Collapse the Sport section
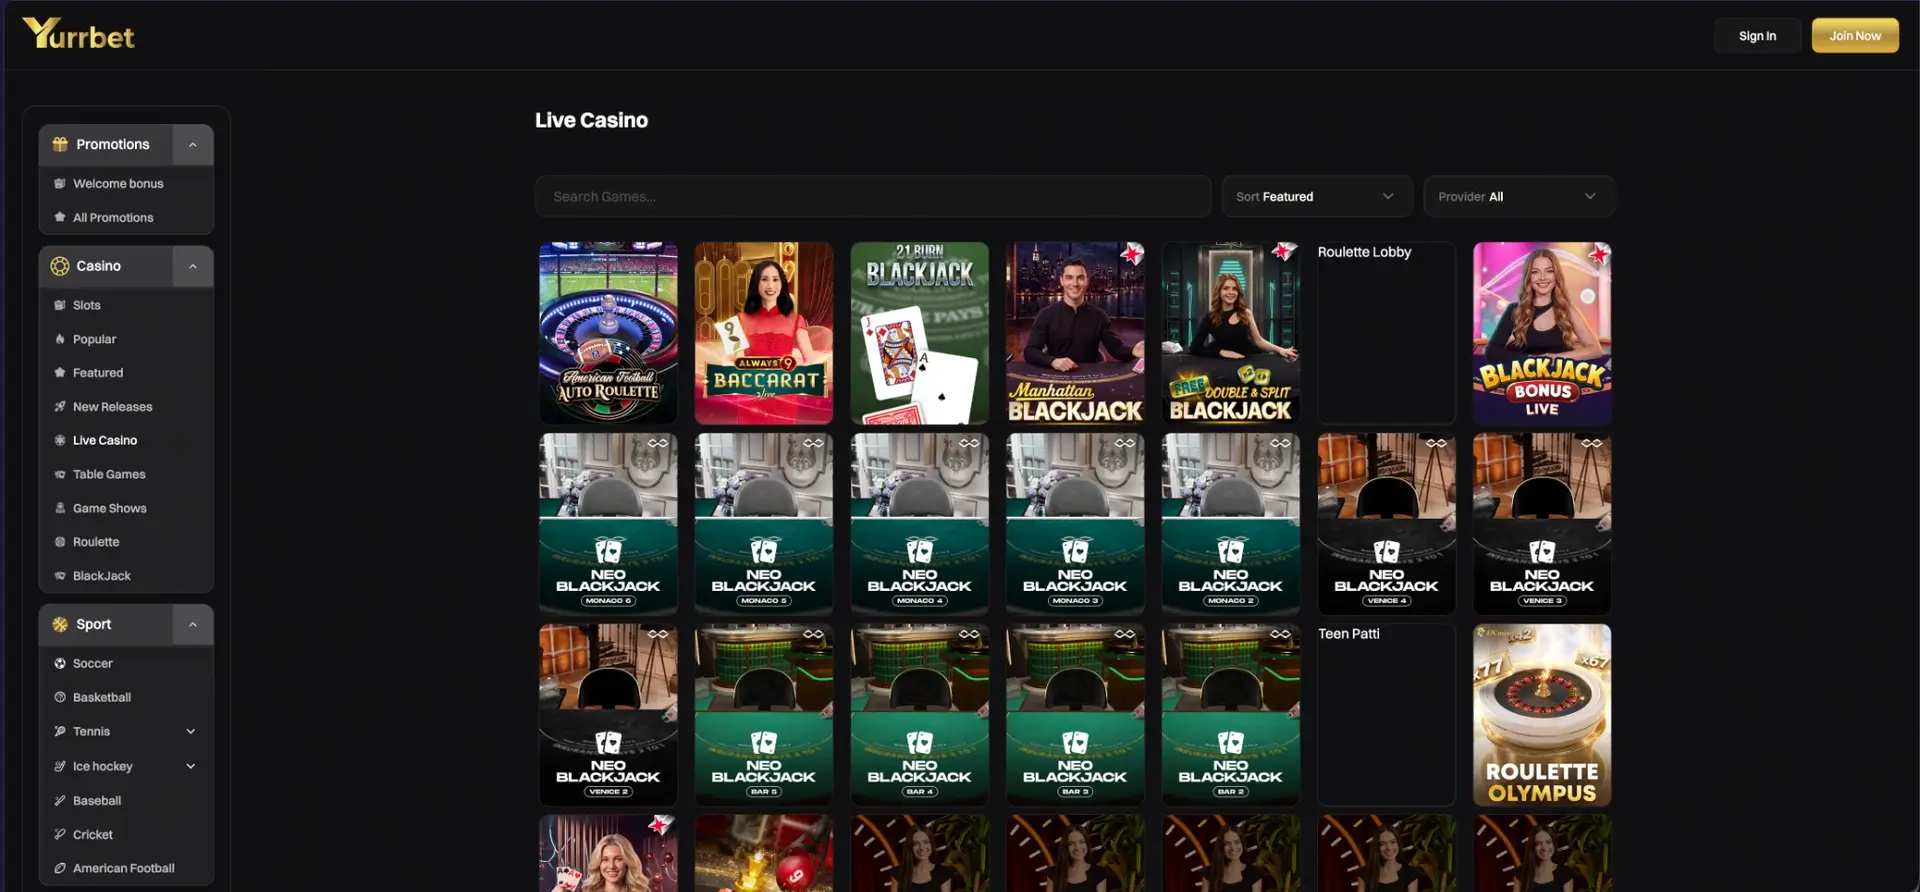The height and width of the screenshot is (892, 1920). [x=193, y=624]
